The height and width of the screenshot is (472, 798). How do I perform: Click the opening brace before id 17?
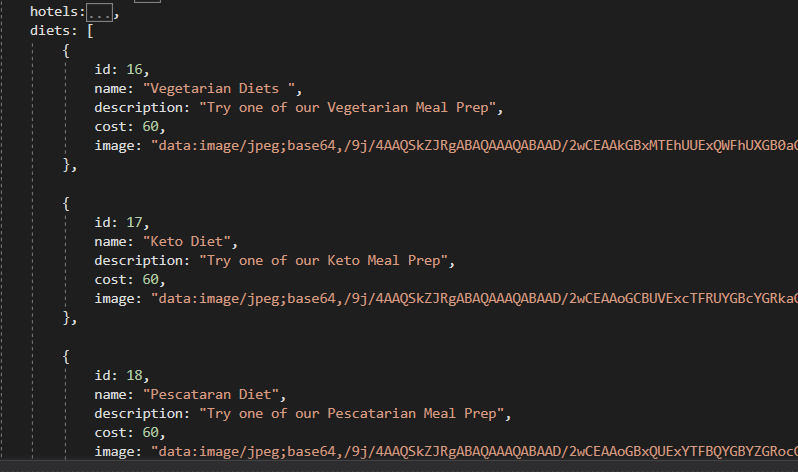(66, 204)
